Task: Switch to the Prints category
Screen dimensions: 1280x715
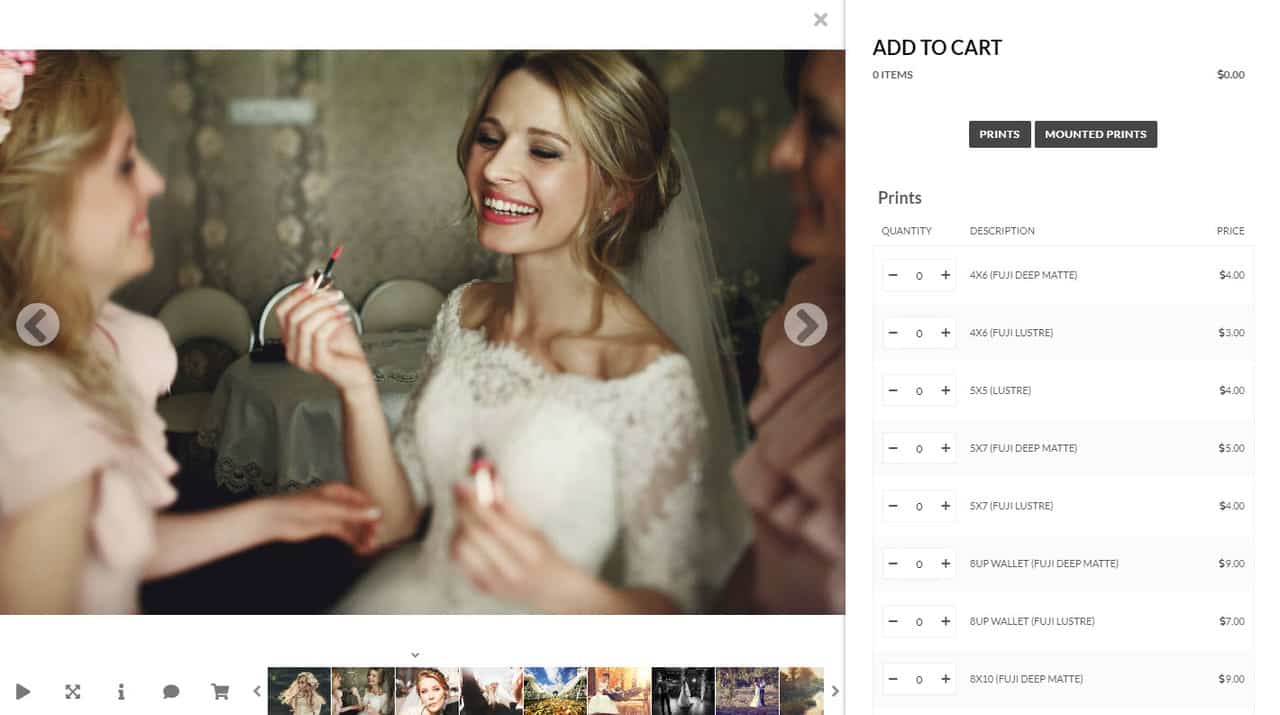Action: 999,134
